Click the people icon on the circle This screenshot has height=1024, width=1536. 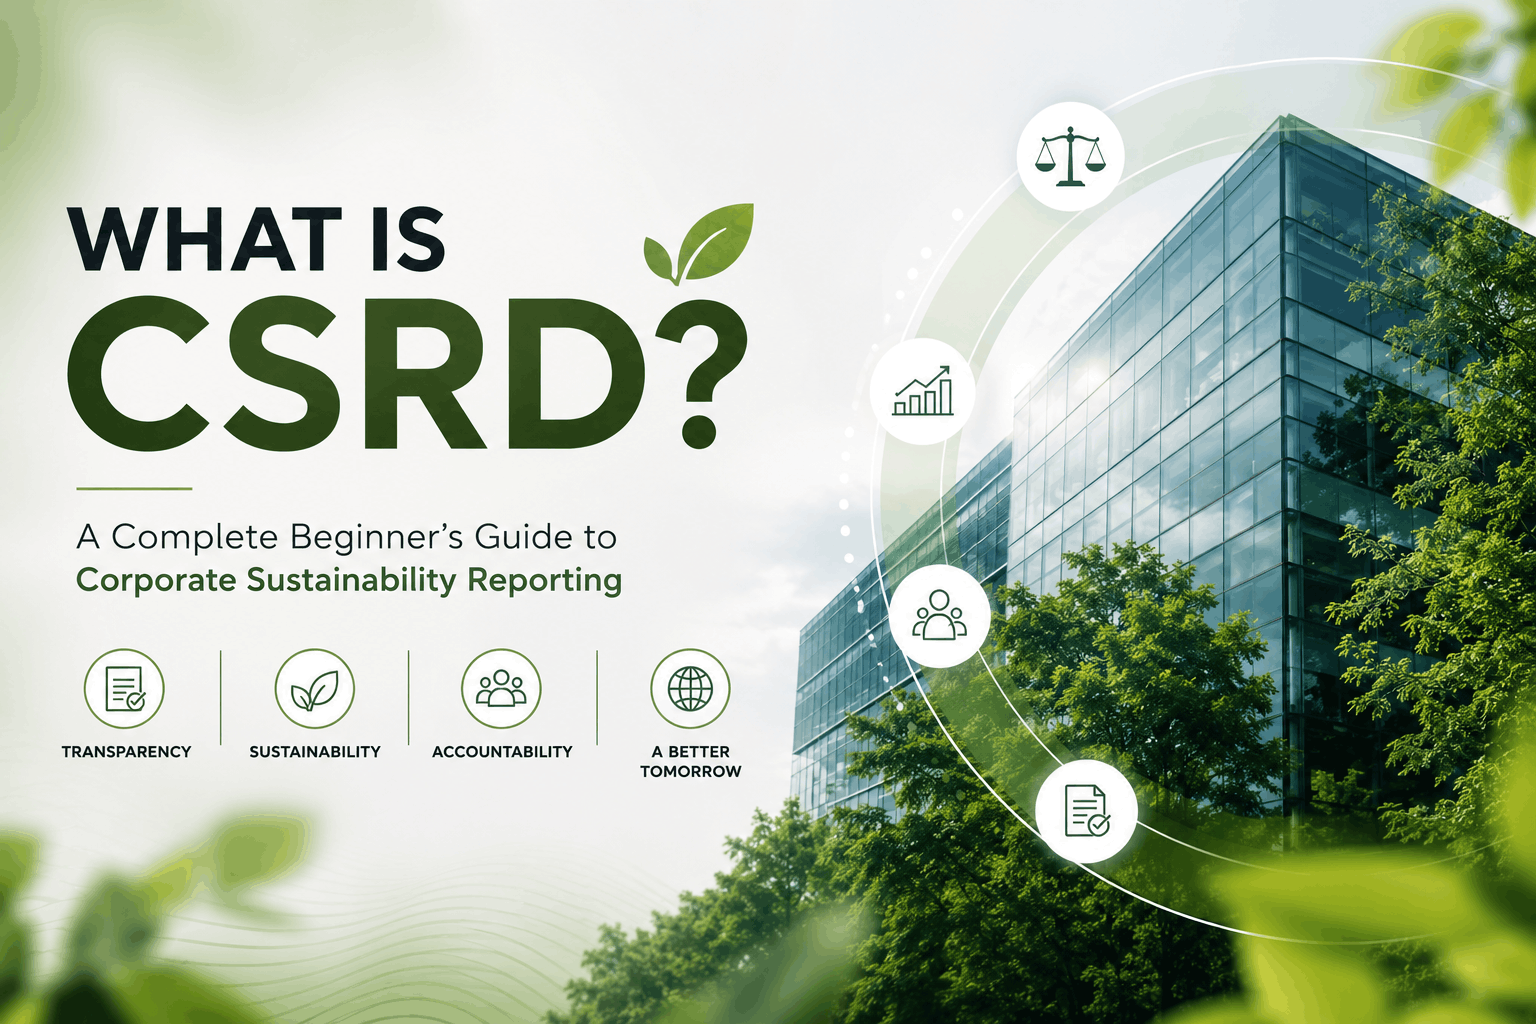coord(939,615)
